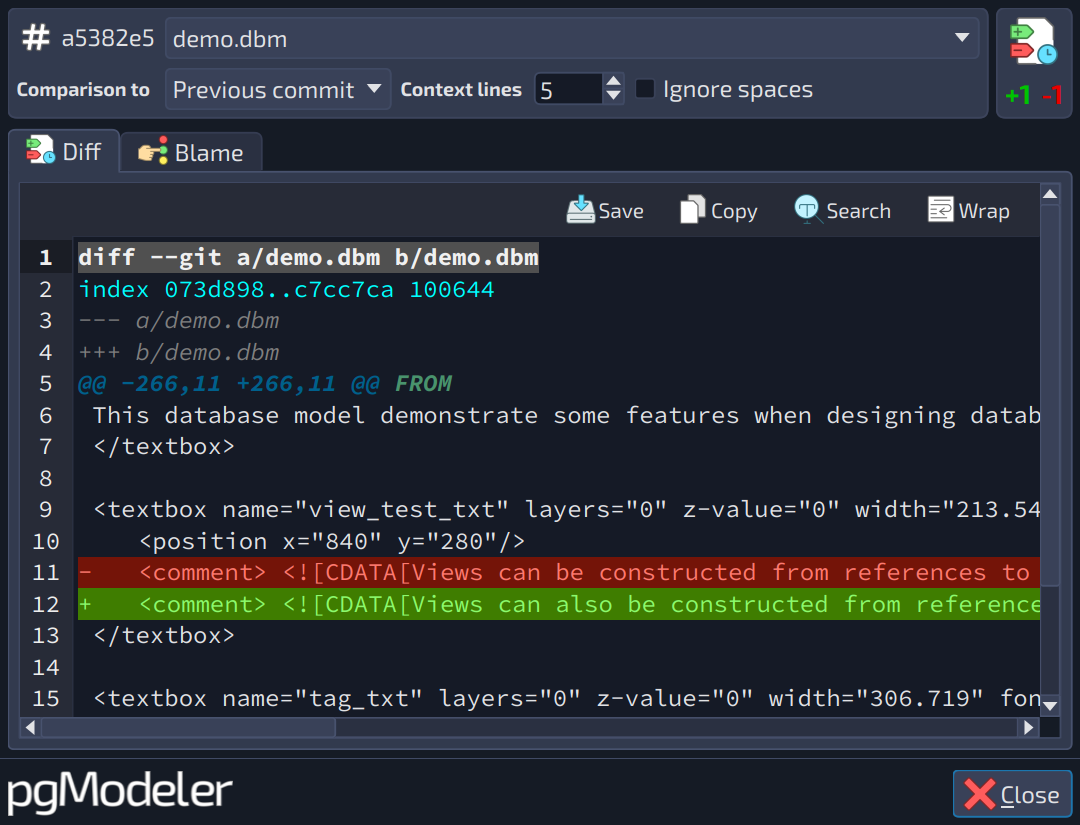Click the '--- a/demo.dbm' line

tap(178, 321)
